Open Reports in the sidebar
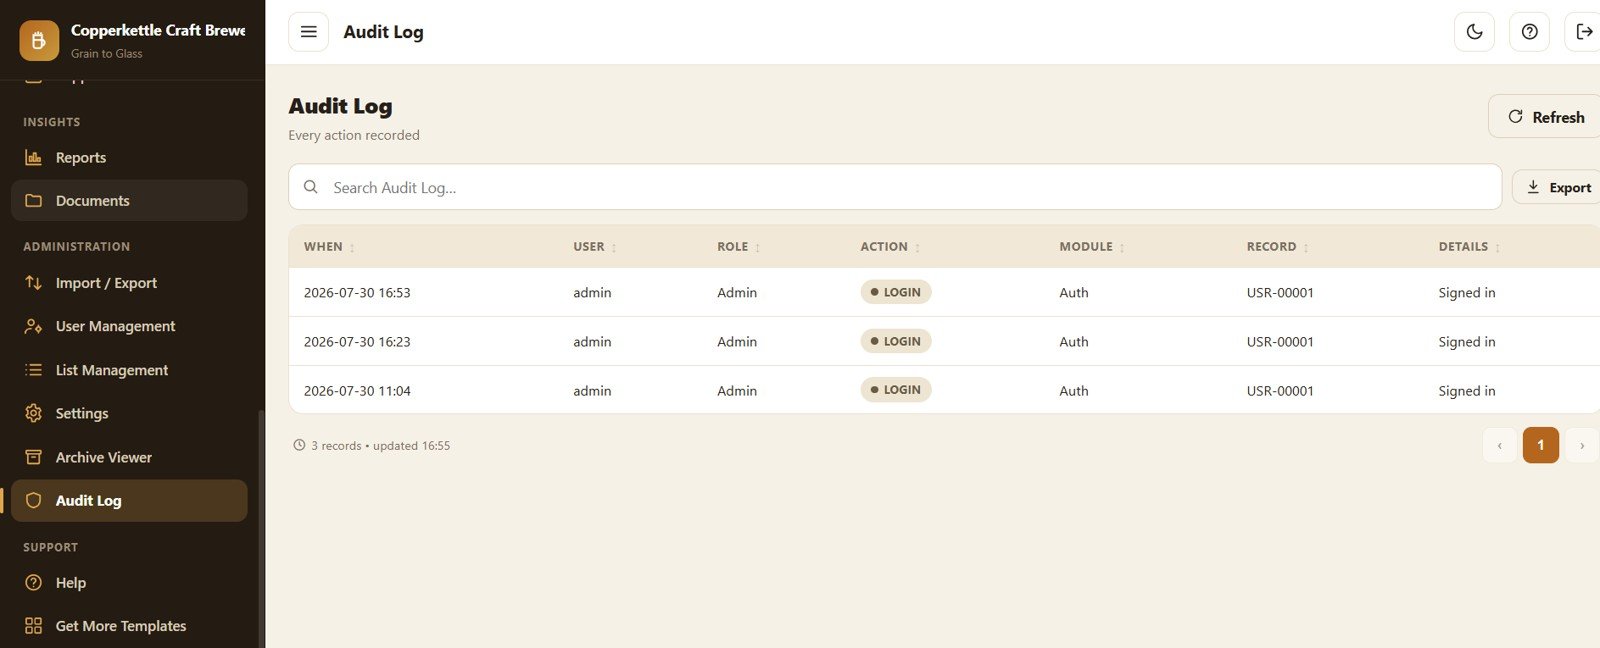This screenshot has width=1600, height=648. 129,158
